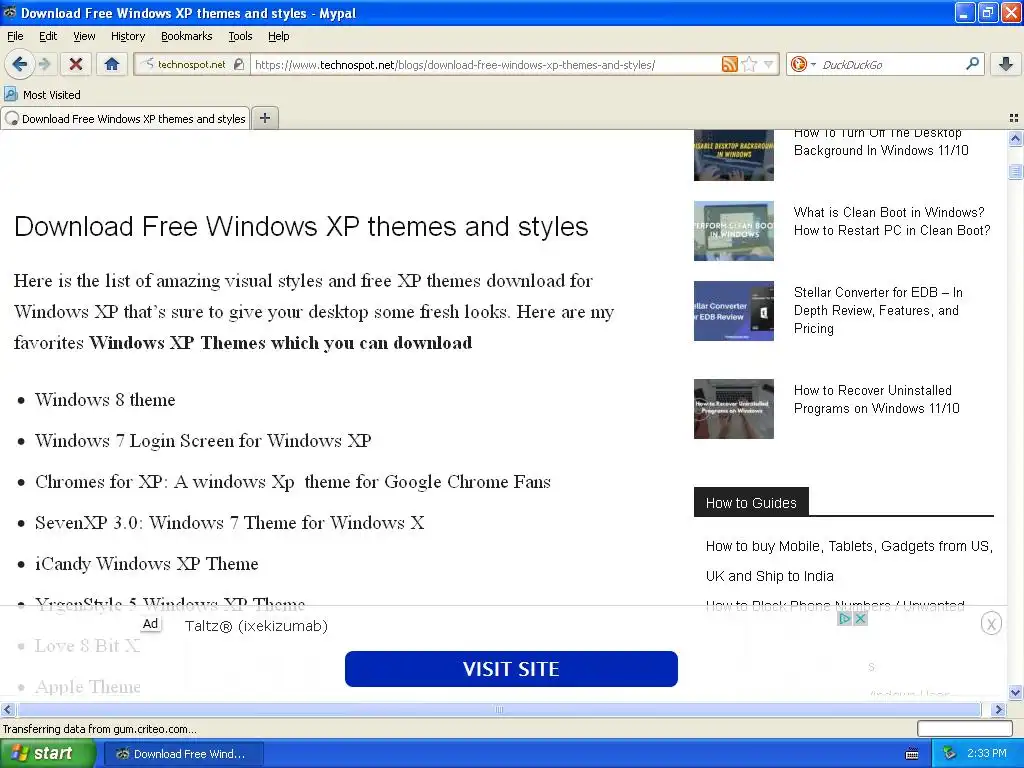Open URL history dropdown arrow in address bar

tap(769, 64)
